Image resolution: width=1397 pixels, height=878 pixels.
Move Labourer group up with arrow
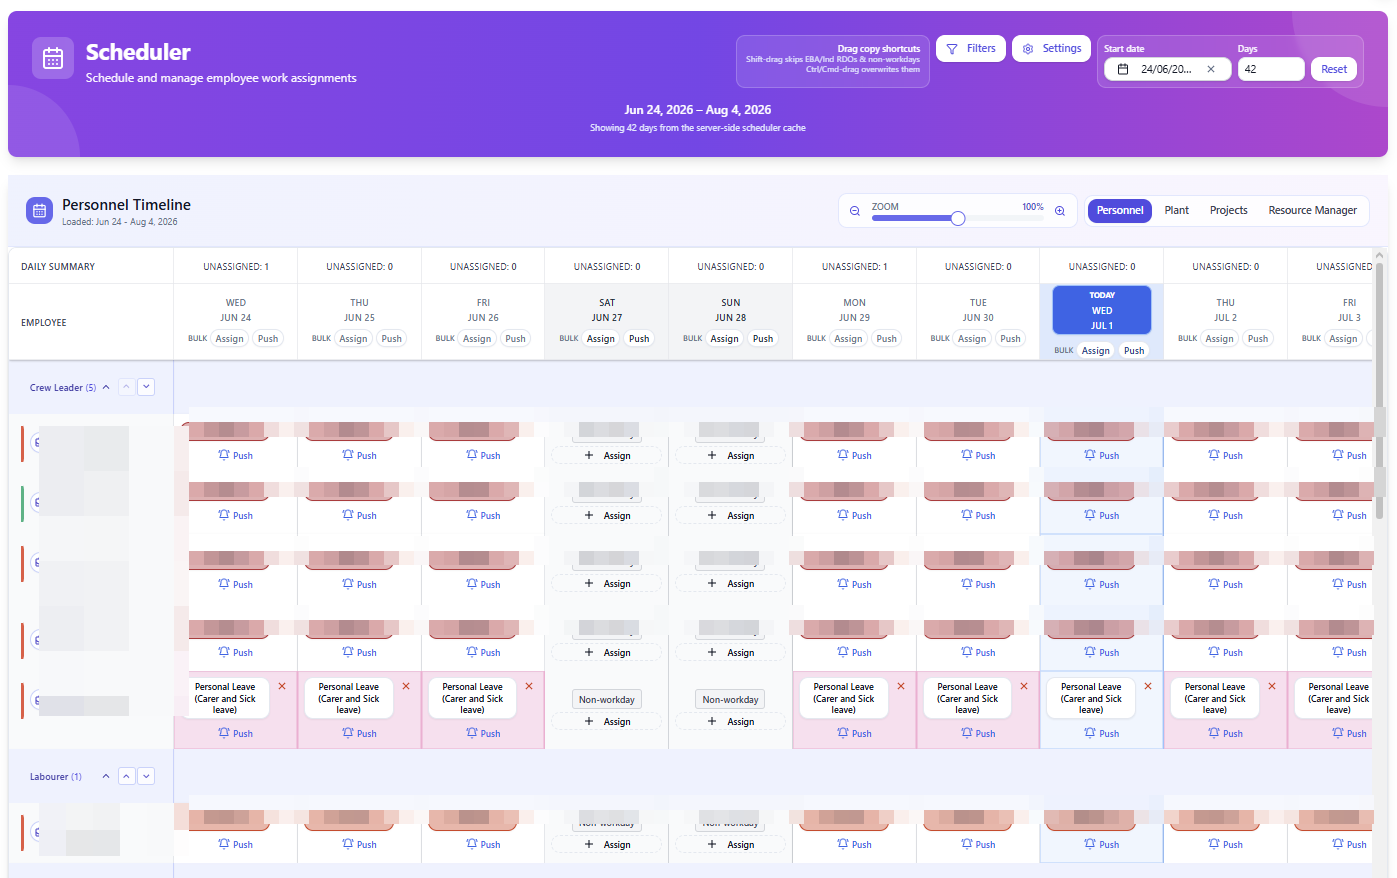point(126,776)
